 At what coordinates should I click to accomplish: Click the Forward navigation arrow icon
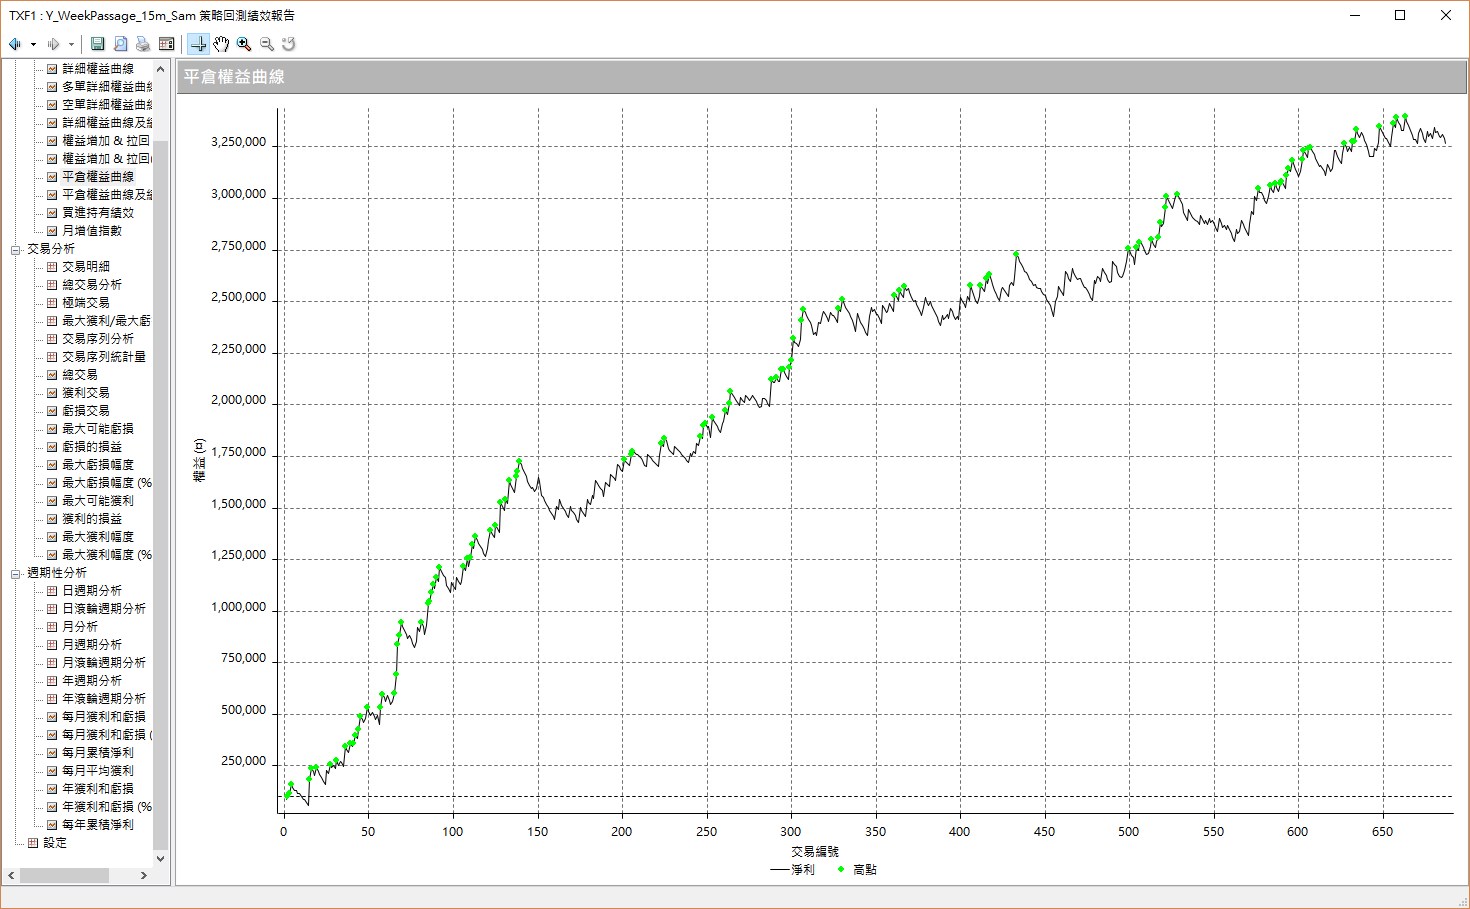(53, 44)
